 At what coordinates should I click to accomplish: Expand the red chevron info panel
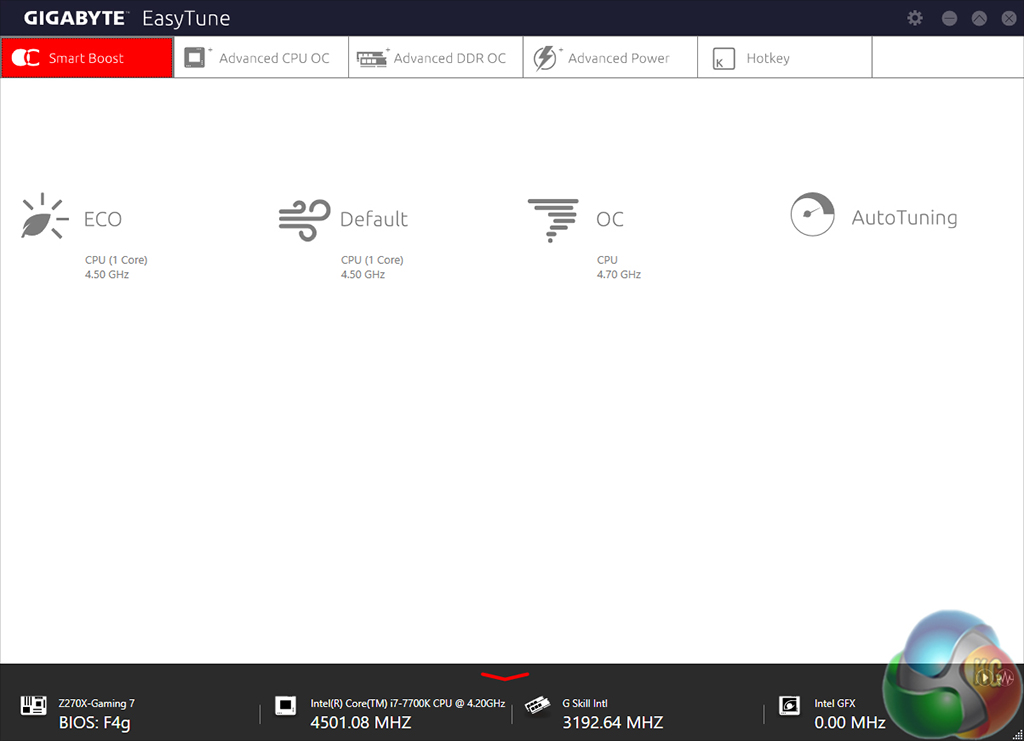[x=505, y=676]
